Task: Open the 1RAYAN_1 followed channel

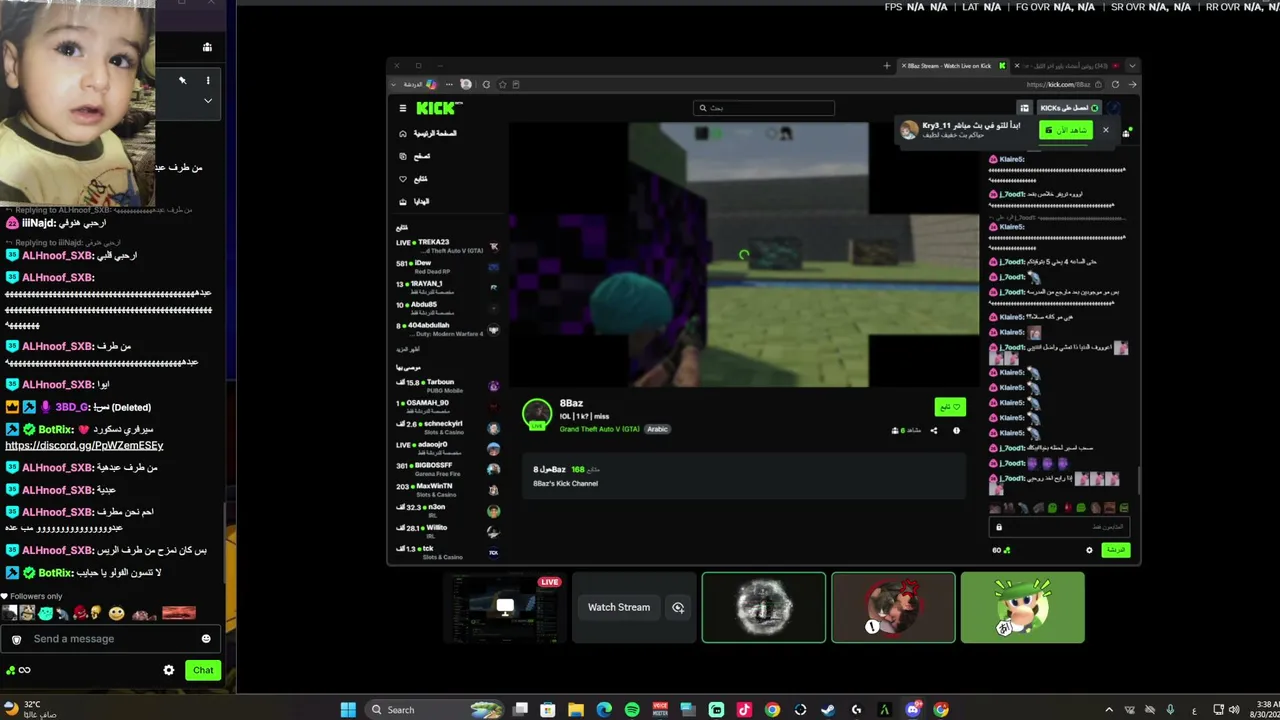Action: coord(447,286)
